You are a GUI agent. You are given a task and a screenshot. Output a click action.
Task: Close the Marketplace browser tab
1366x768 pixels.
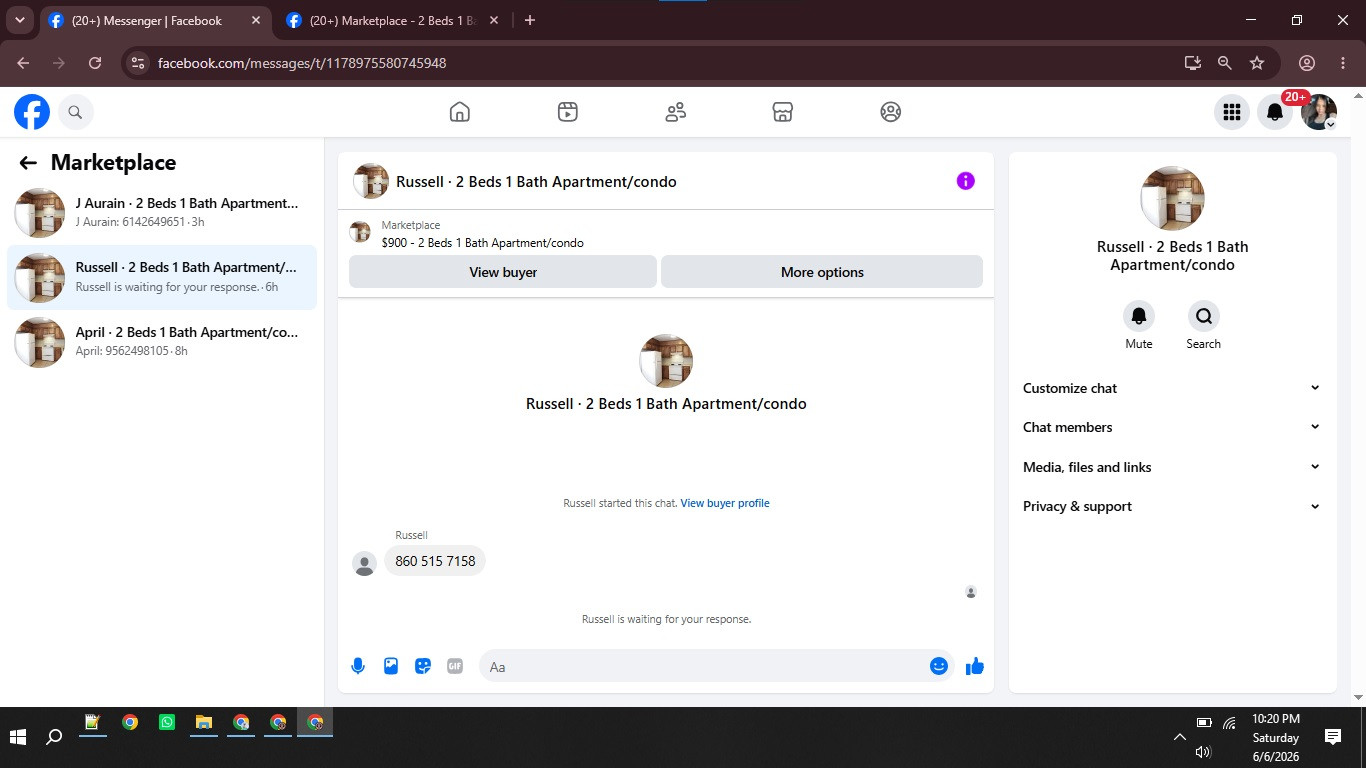(x=494, y=20)
